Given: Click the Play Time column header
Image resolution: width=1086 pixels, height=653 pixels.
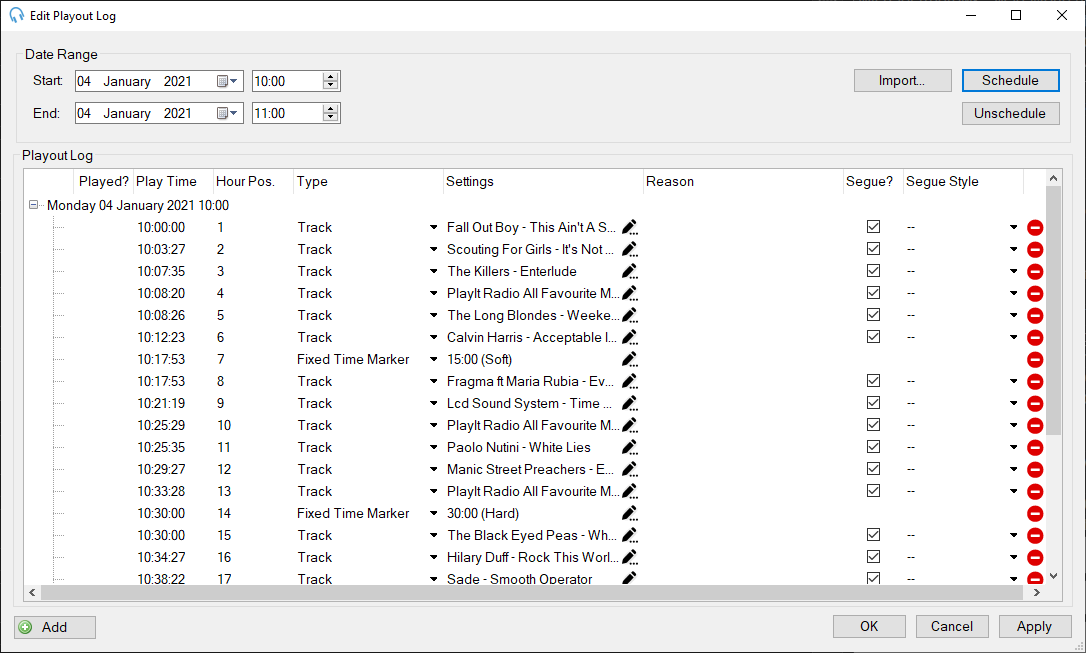Looking at the screenshot, I should (172, 181).
